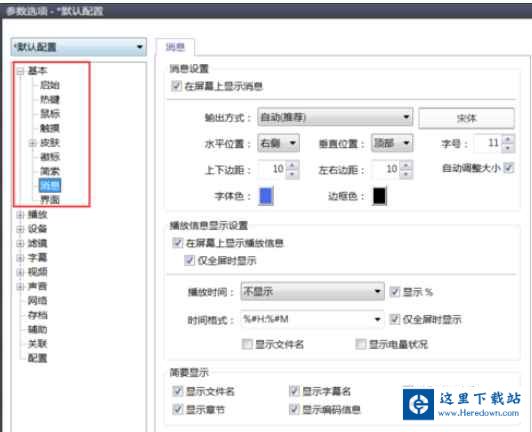Select 热键 in the settings tree
532x432 pixels.
(50, 99)
